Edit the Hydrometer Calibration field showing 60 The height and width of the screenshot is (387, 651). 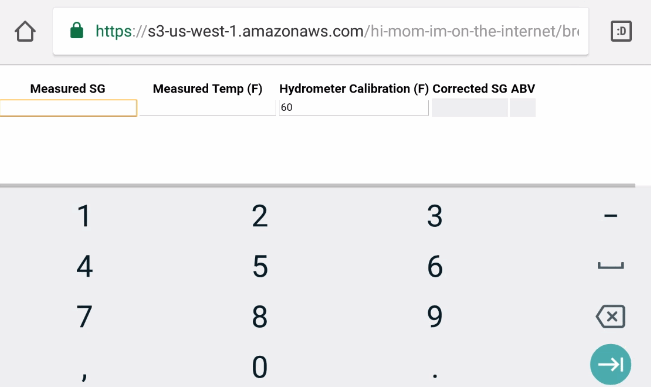point(354,108)
